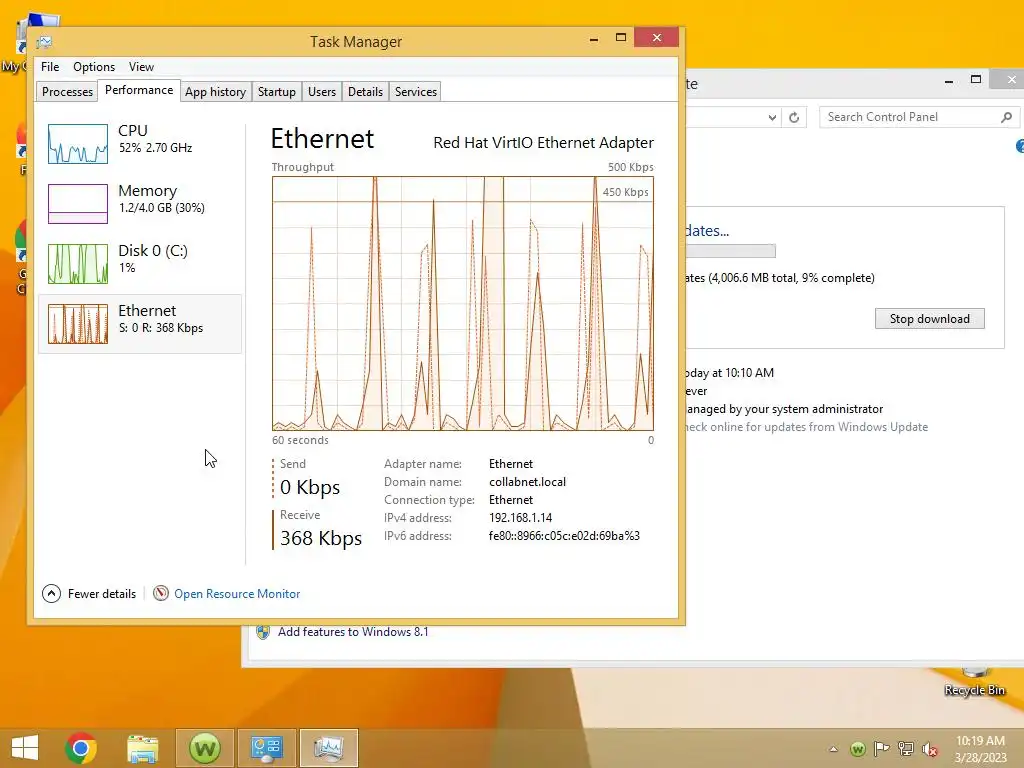Image resolution: width=1024 pixels, height=768 pixels.
Task: Select the Performance tab
Action: pyautogui.click(x=139, y=90)
